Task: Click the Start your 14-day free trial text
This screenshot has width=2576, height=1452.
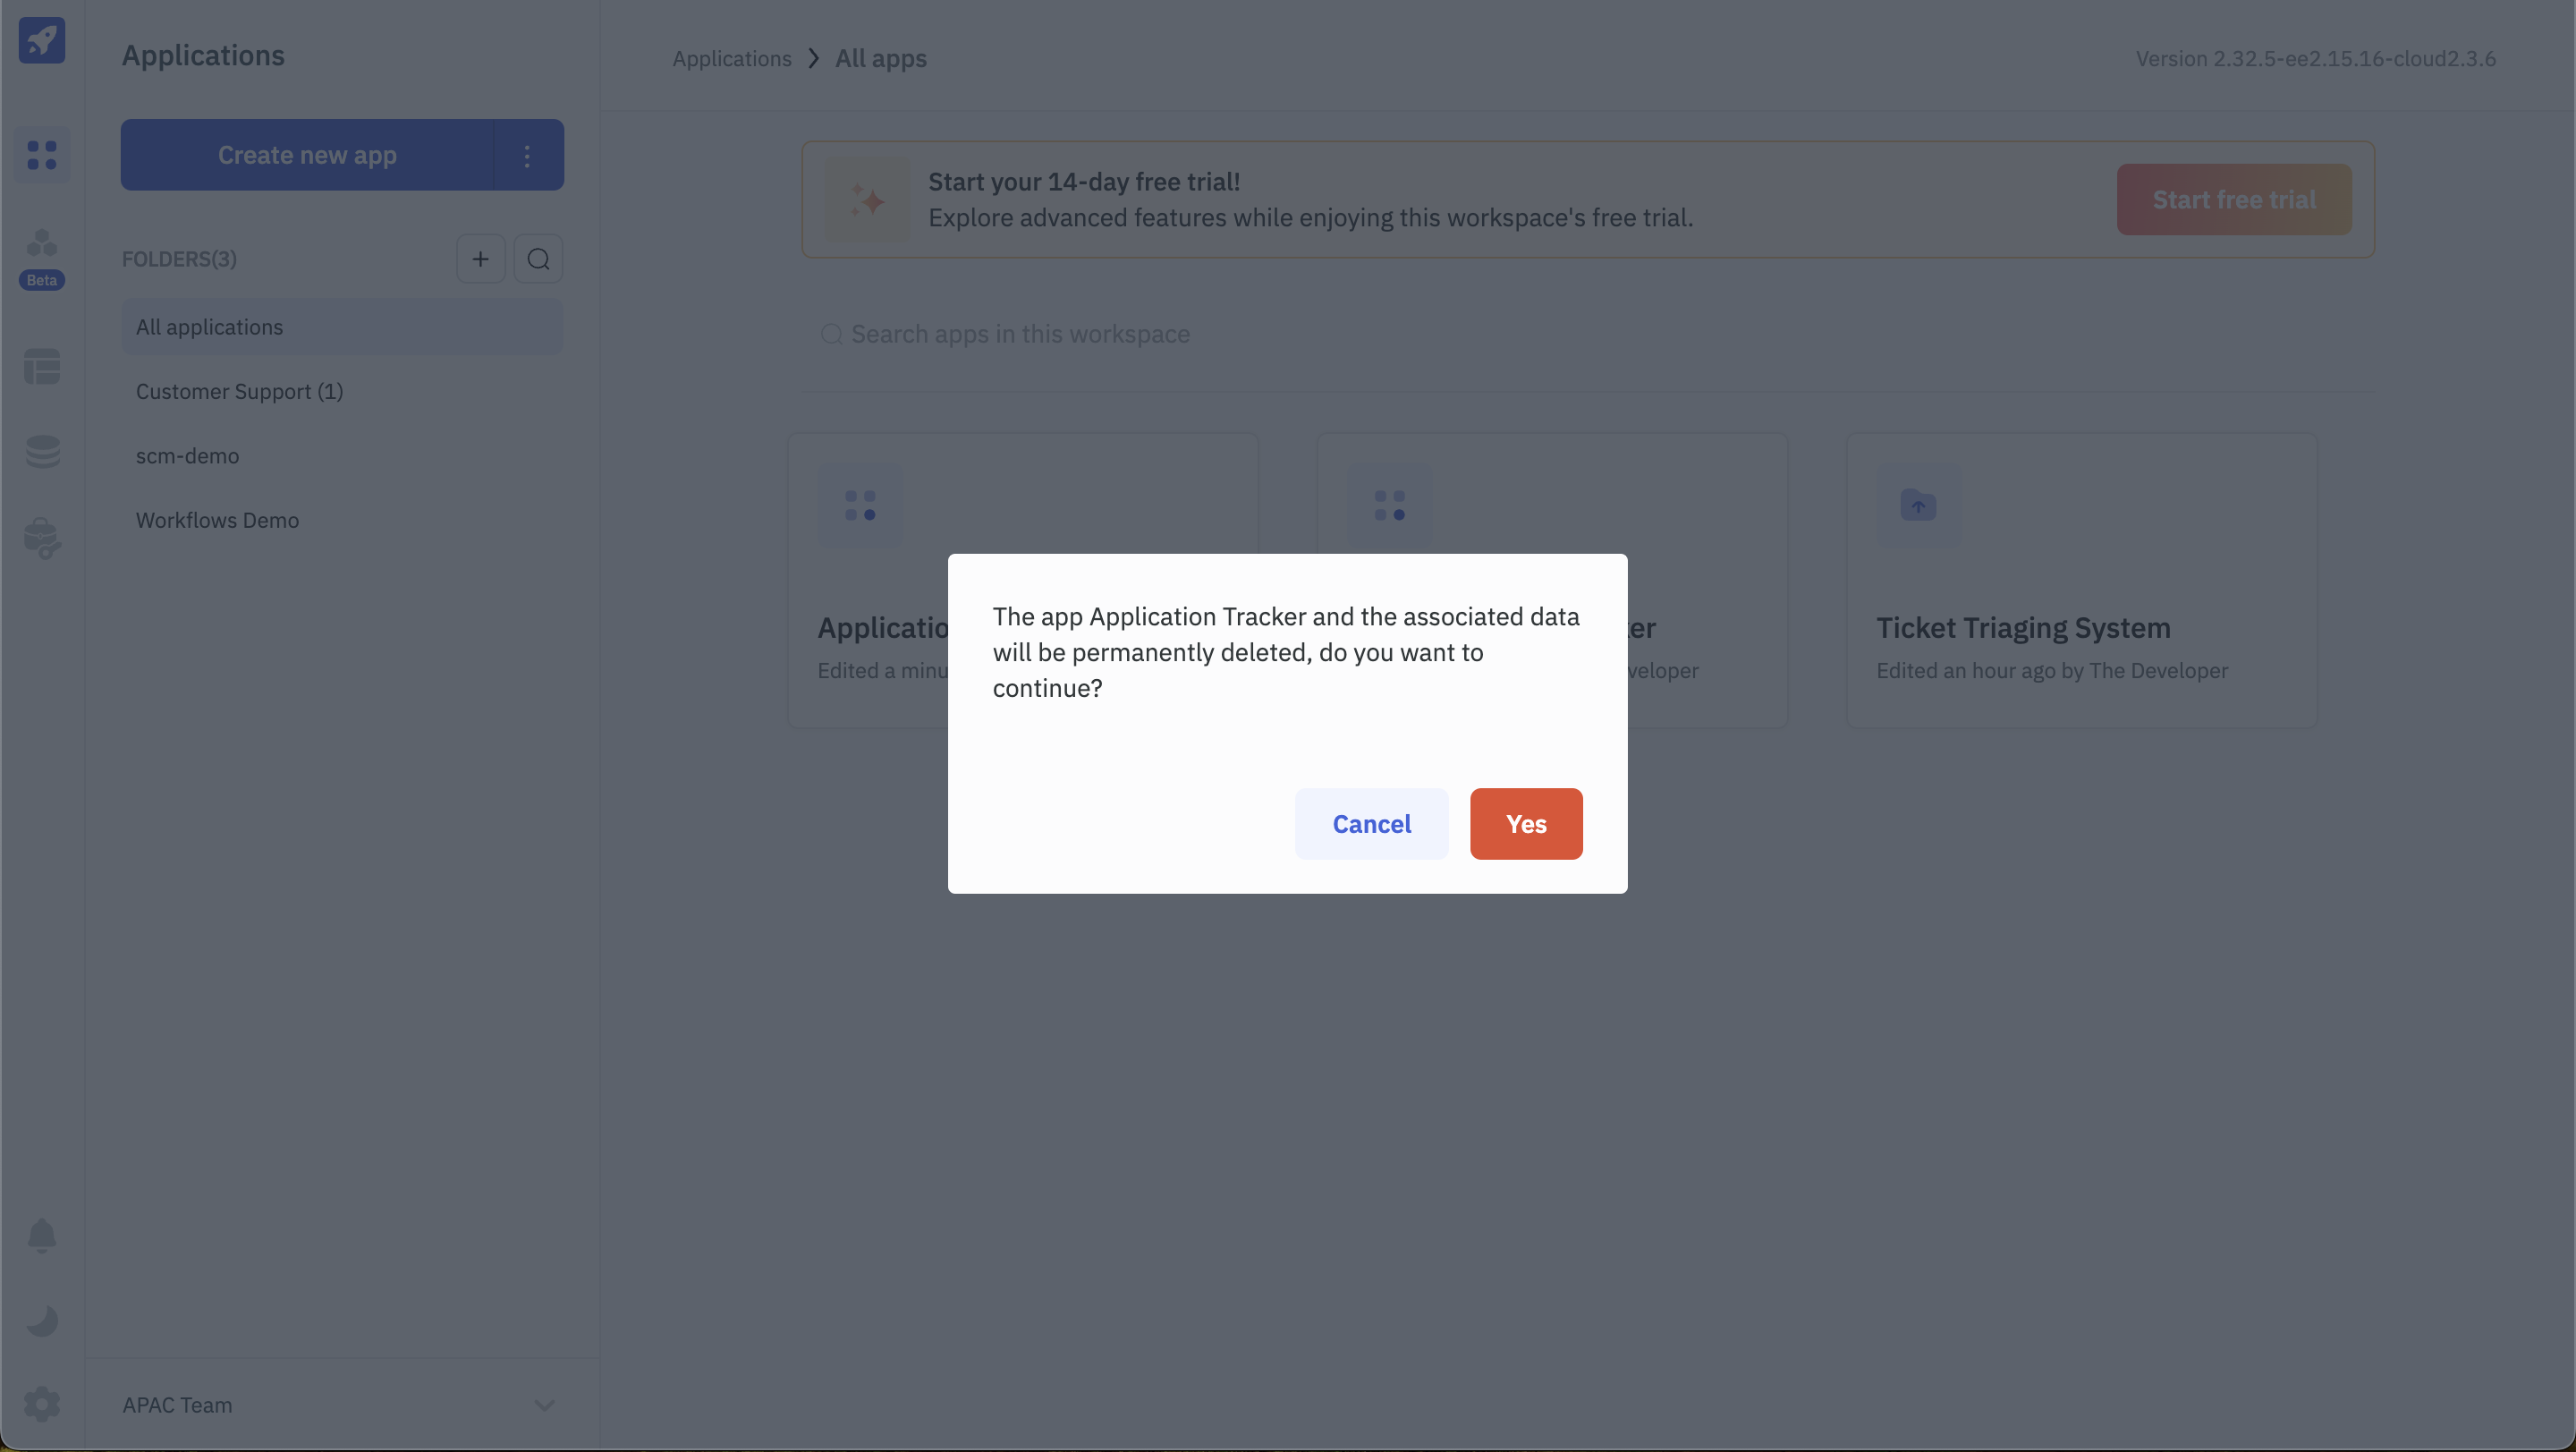Action: click(x=1084, y=182)
